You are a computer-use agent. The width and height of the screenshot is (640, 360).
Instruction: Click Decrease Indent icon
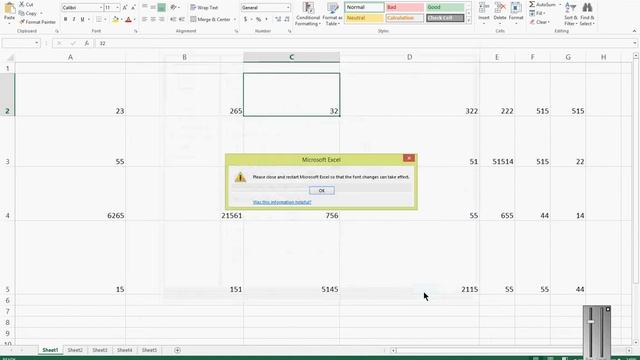173,19
